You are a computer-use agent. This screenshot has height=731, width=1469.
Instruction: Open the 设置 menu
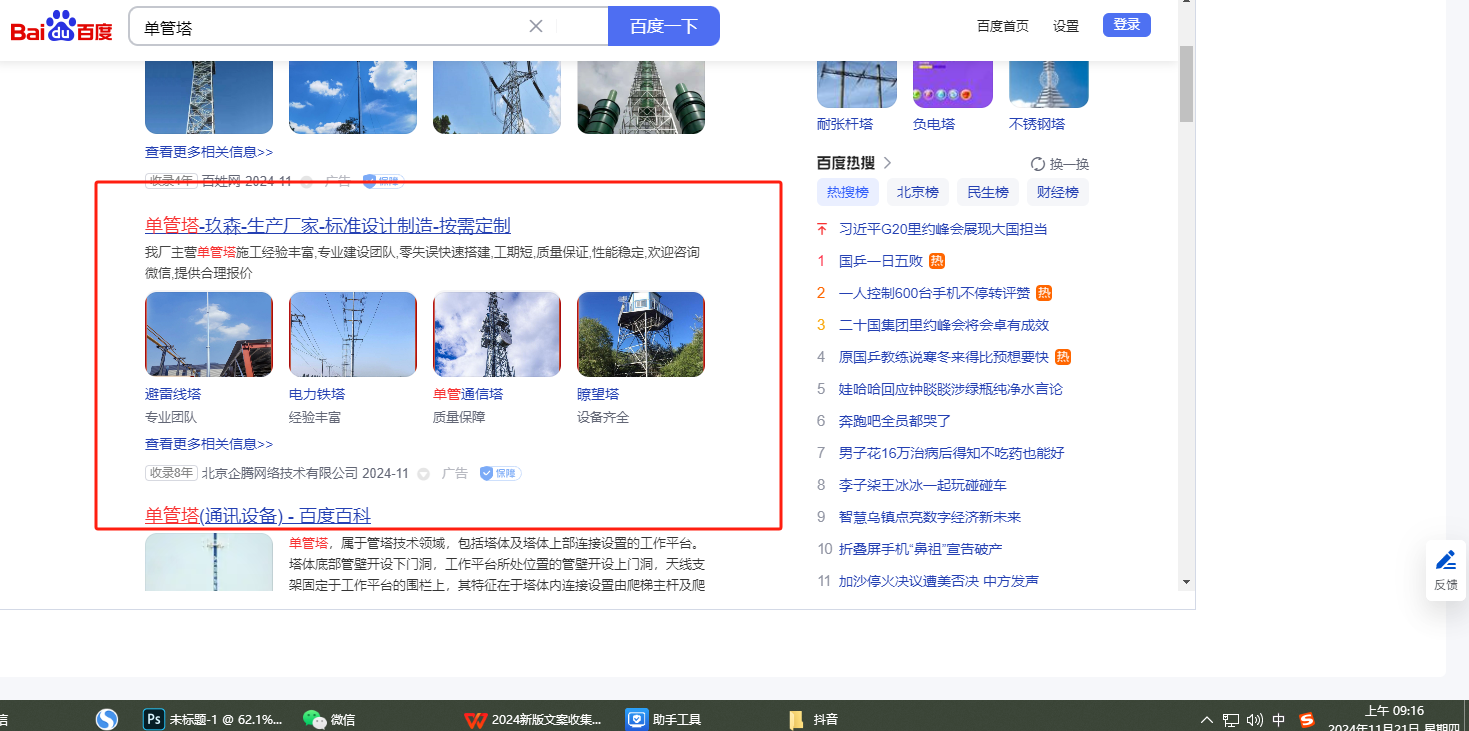[x=1066, y=26]
